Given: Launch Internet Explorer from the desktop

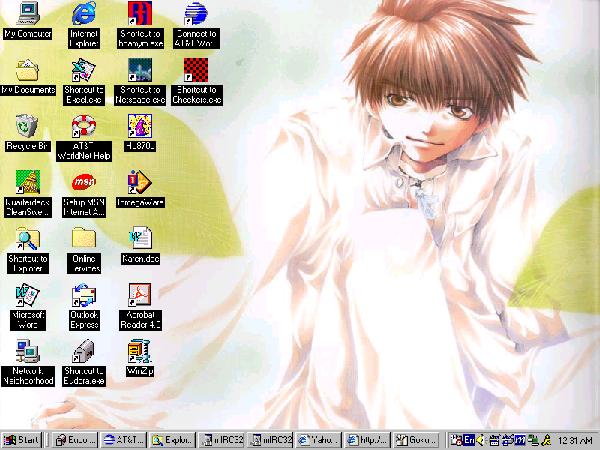Looking at the screenshot, I should pyautogui.click(x=84, y=14).
